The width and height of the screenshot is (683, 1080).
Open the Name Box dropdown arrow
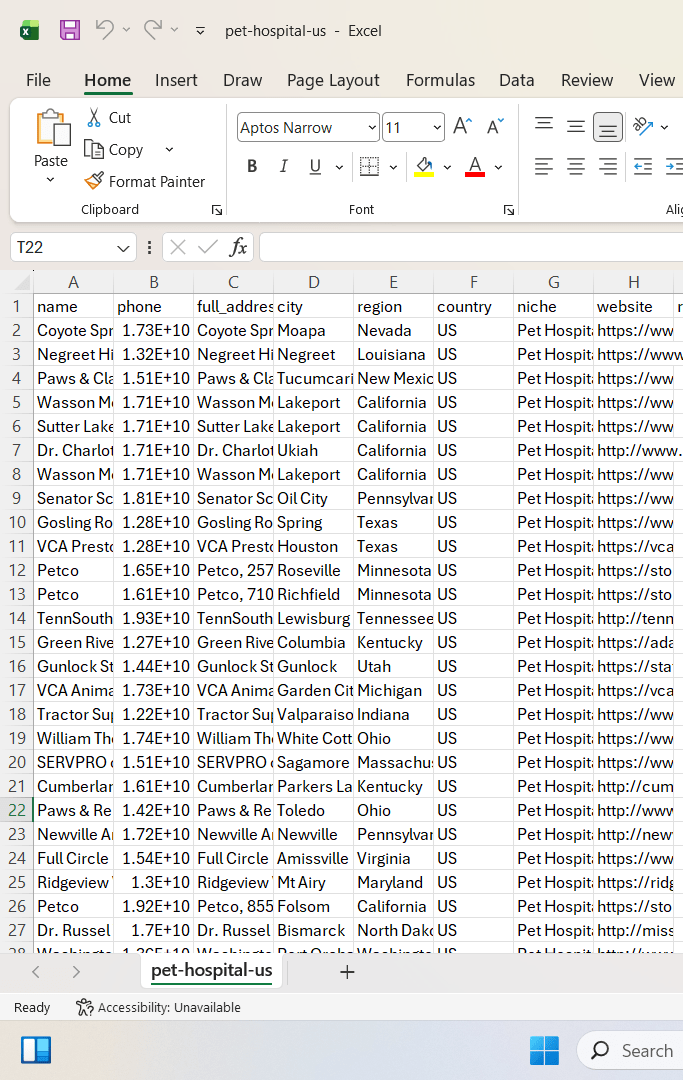pos(123,248)
